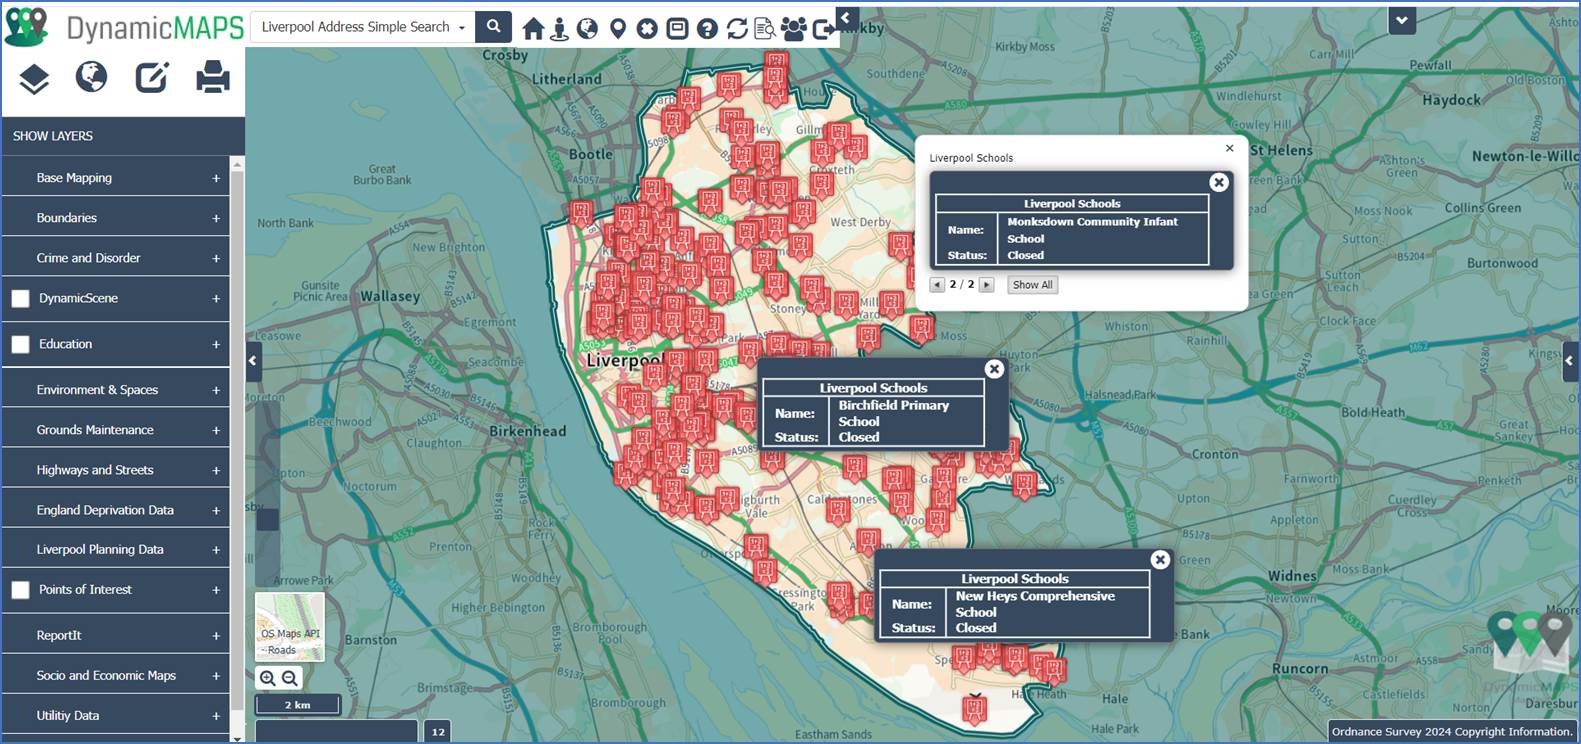Click the zoom level 12 indicator
The width and height of the screenshot is (1581, 744).
click(438, 731)
